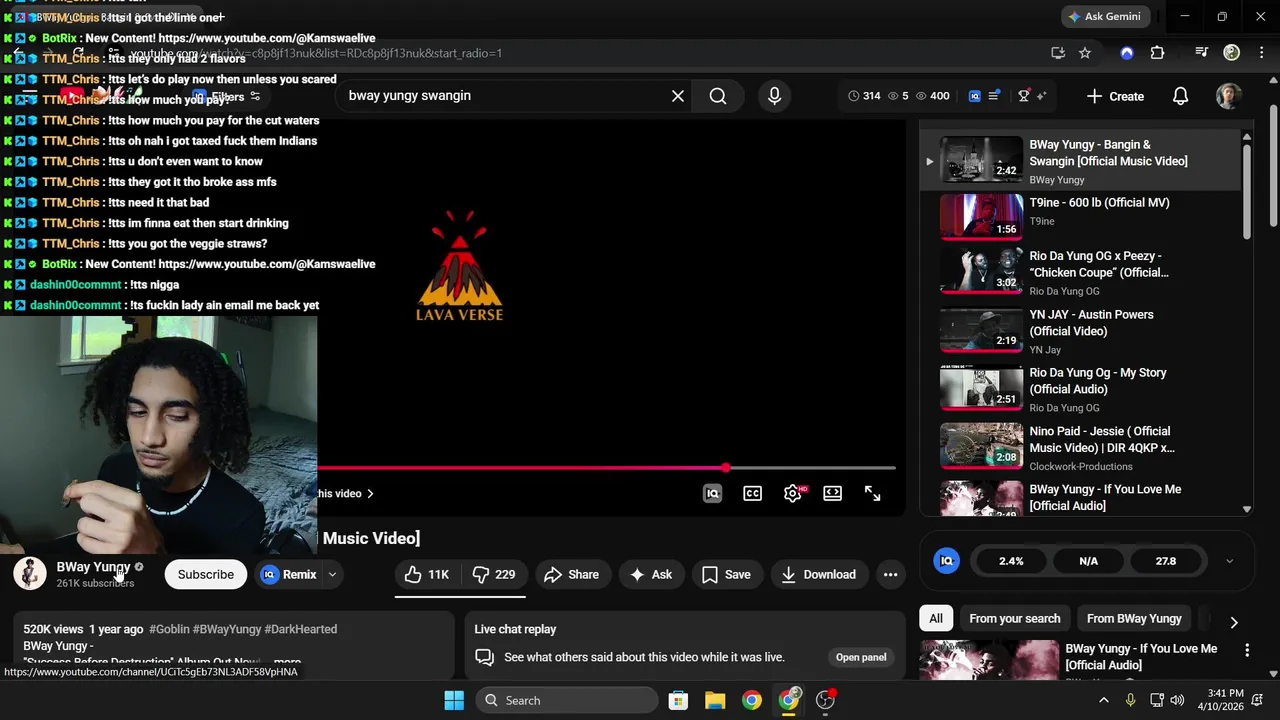The width and height of the screenshot is (1280, 720).
Task: Click the Windows taskbar Search box
Action: [x=567, y=700]
